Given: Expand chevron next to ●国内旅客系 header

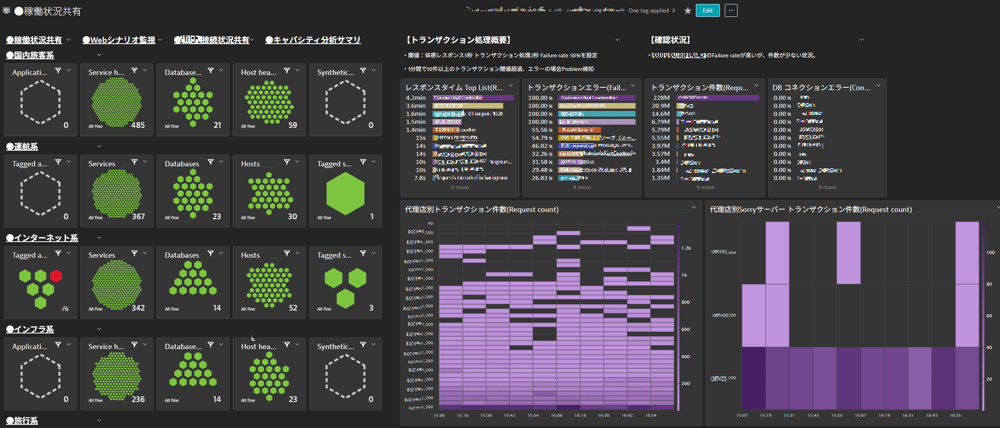Looking at the screenshot, I should [x=99, y=55].
